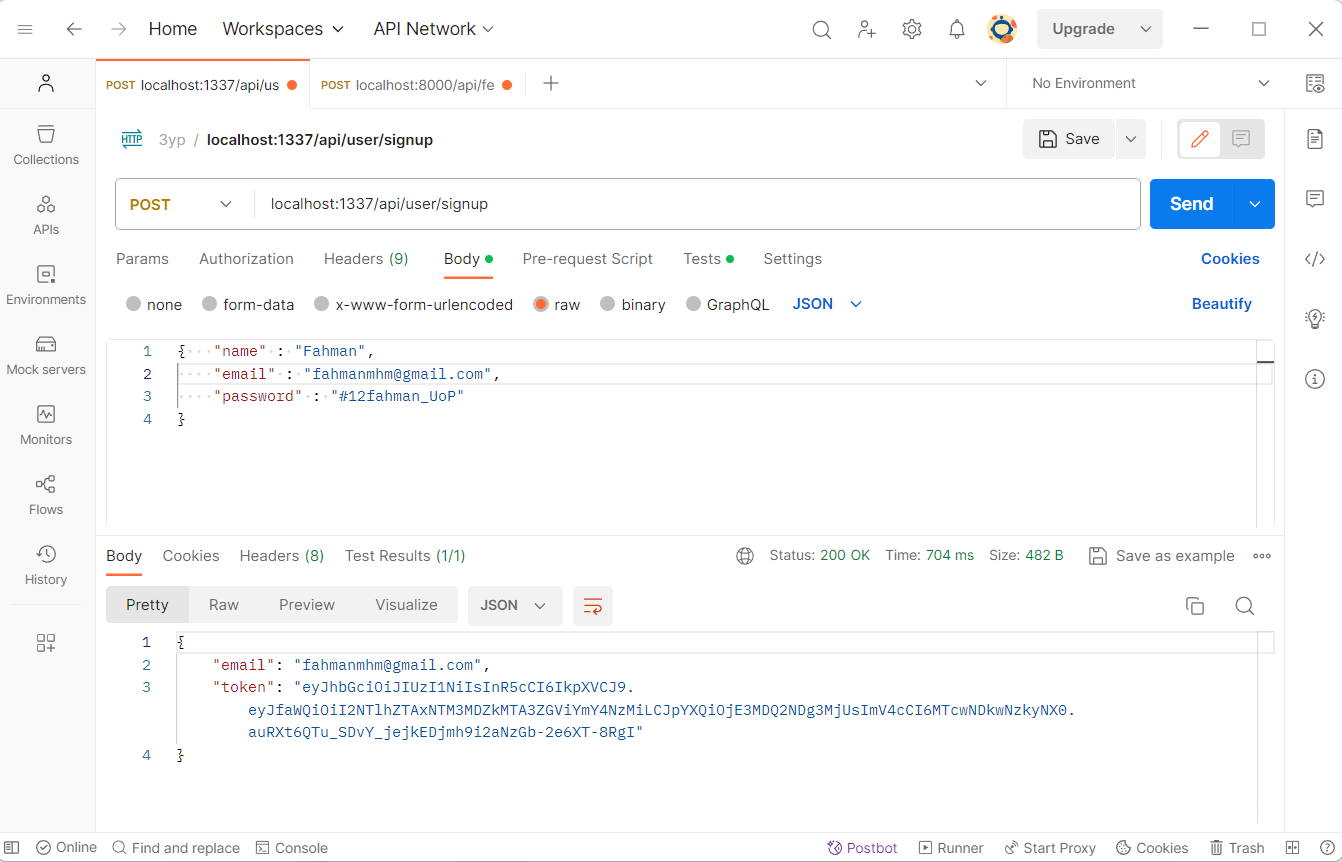Toggle the sidebar panel icon in status bar
This screenshot has width=1342, height=862.
[x=12, y=848]
